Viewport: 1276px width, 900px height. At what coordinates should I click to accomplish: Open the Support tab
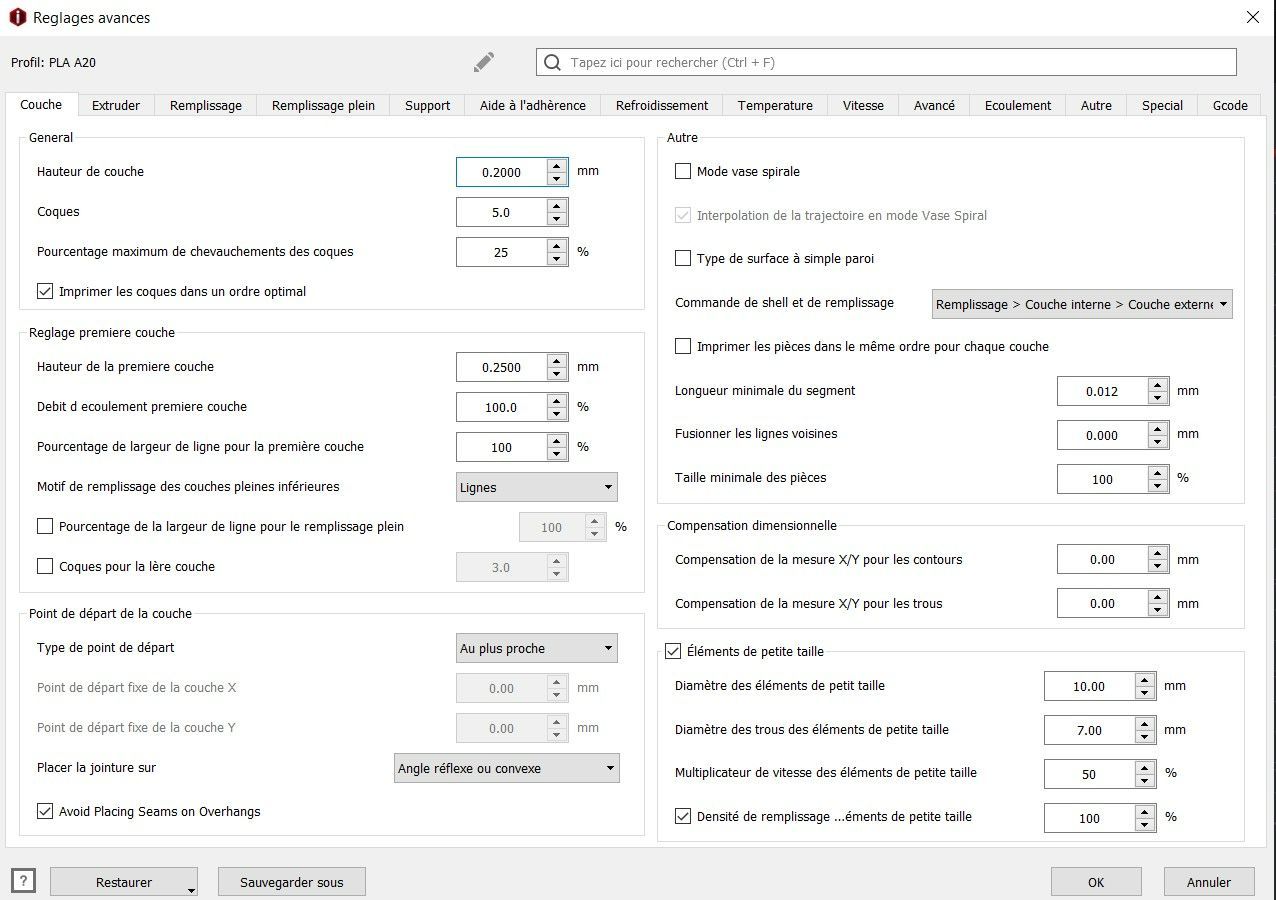(x=428, y=105)
